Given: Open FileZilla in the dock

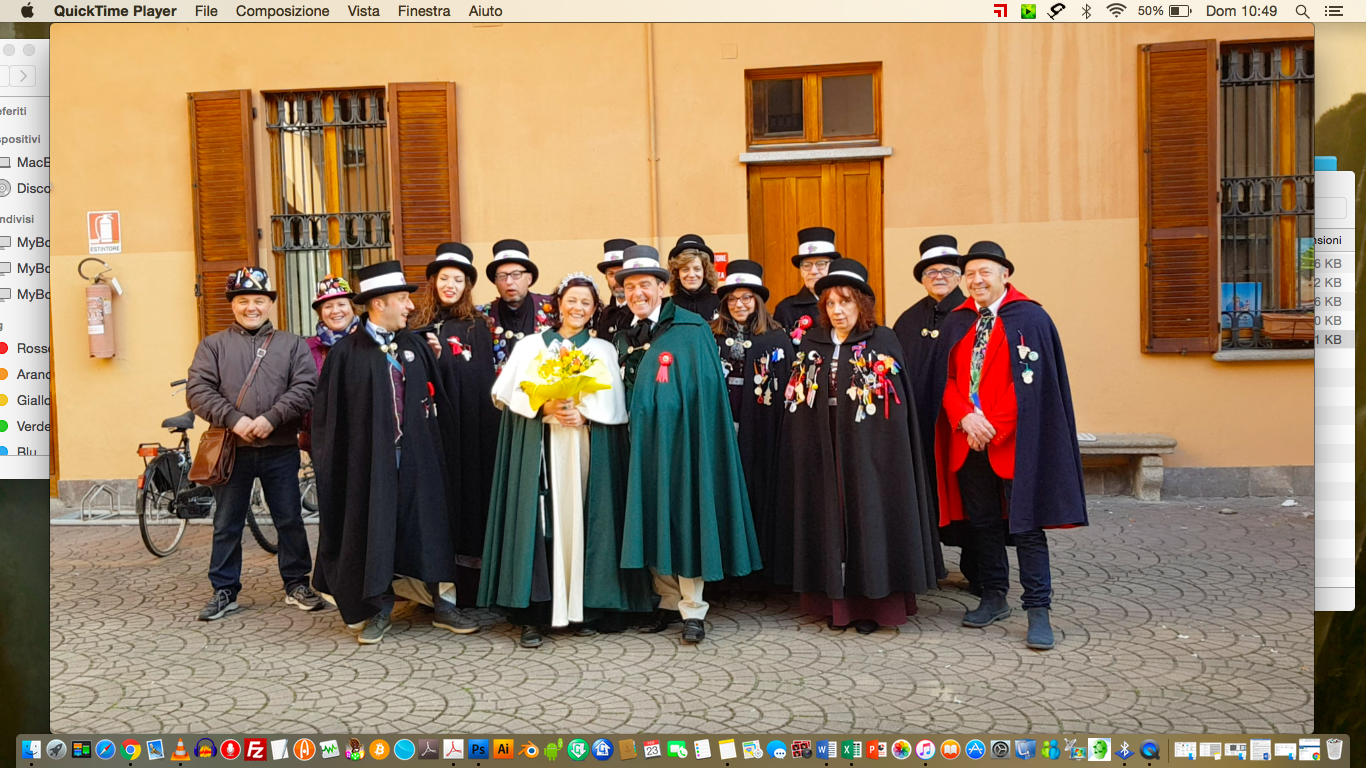Looking at the screenshot, I should point(255,749).
